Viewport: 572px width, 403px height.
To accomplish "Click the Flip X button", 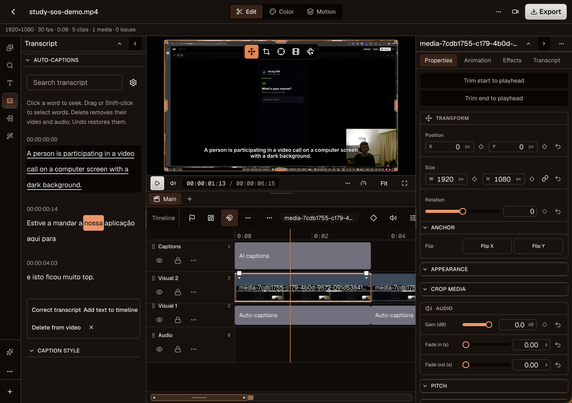I will [x=487, y=246].
